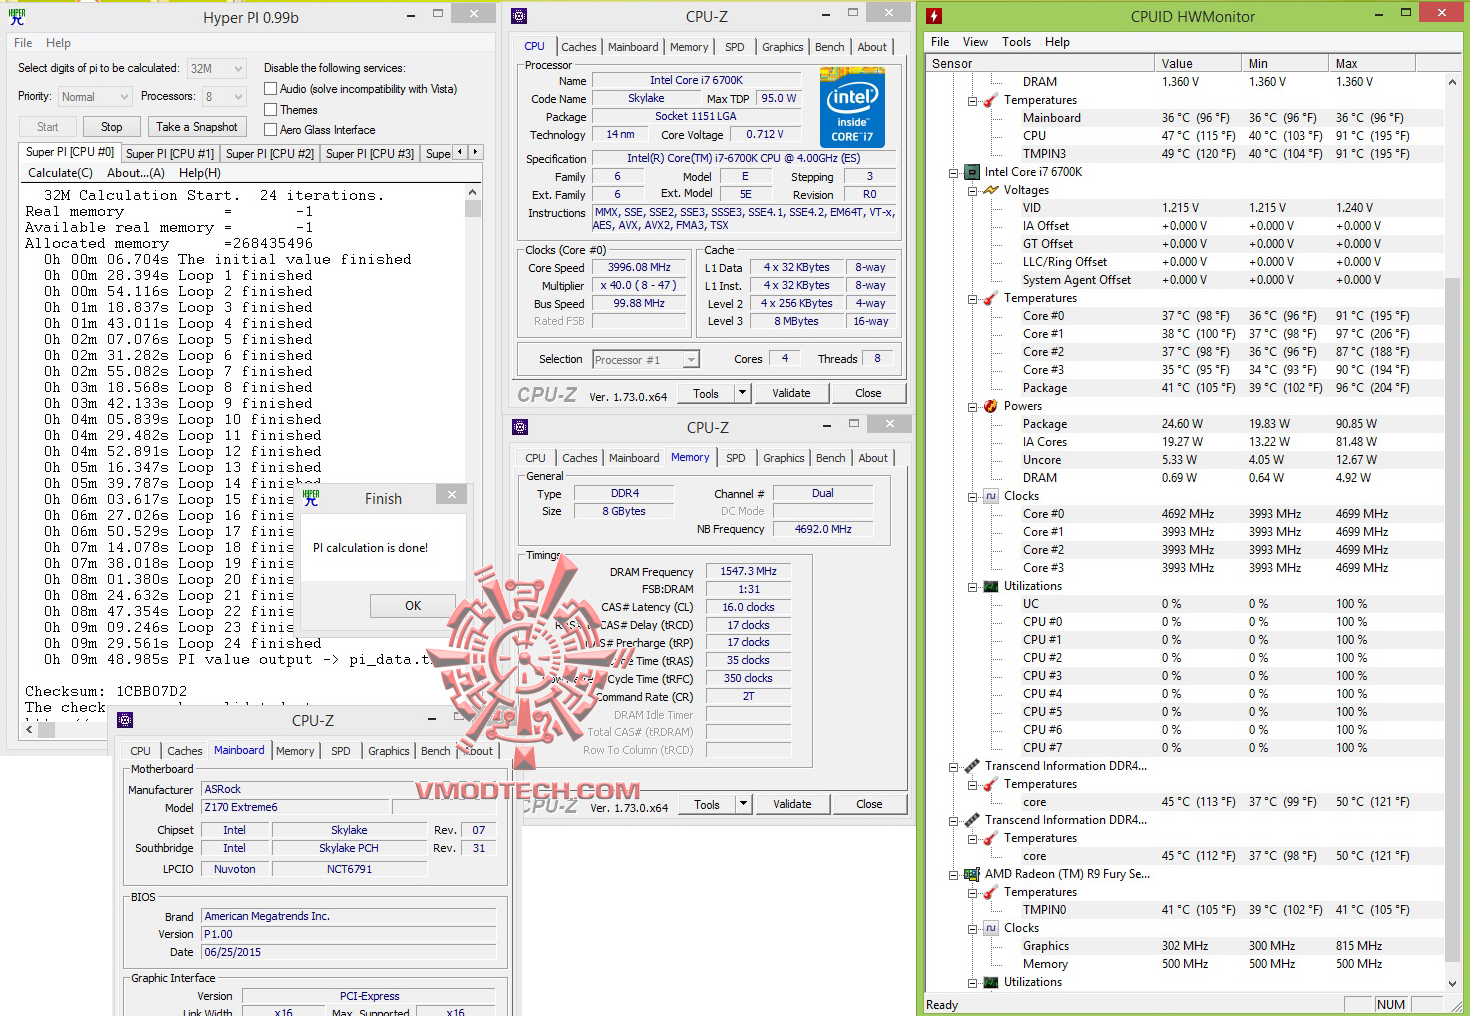
Task: Open the Processors count dropdown
Action: click(x=238, y=97)
